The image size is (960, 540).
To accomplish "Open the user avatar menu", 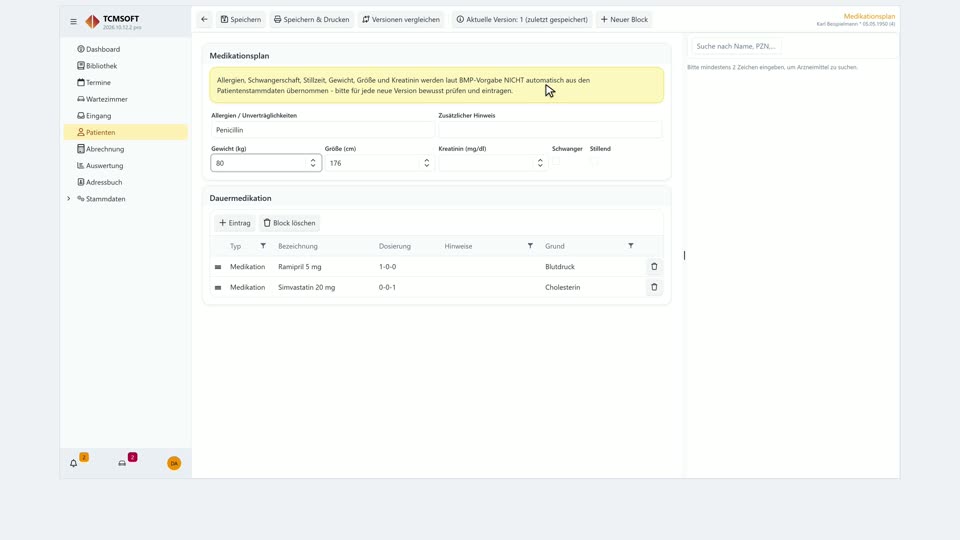I will point(174,463).
